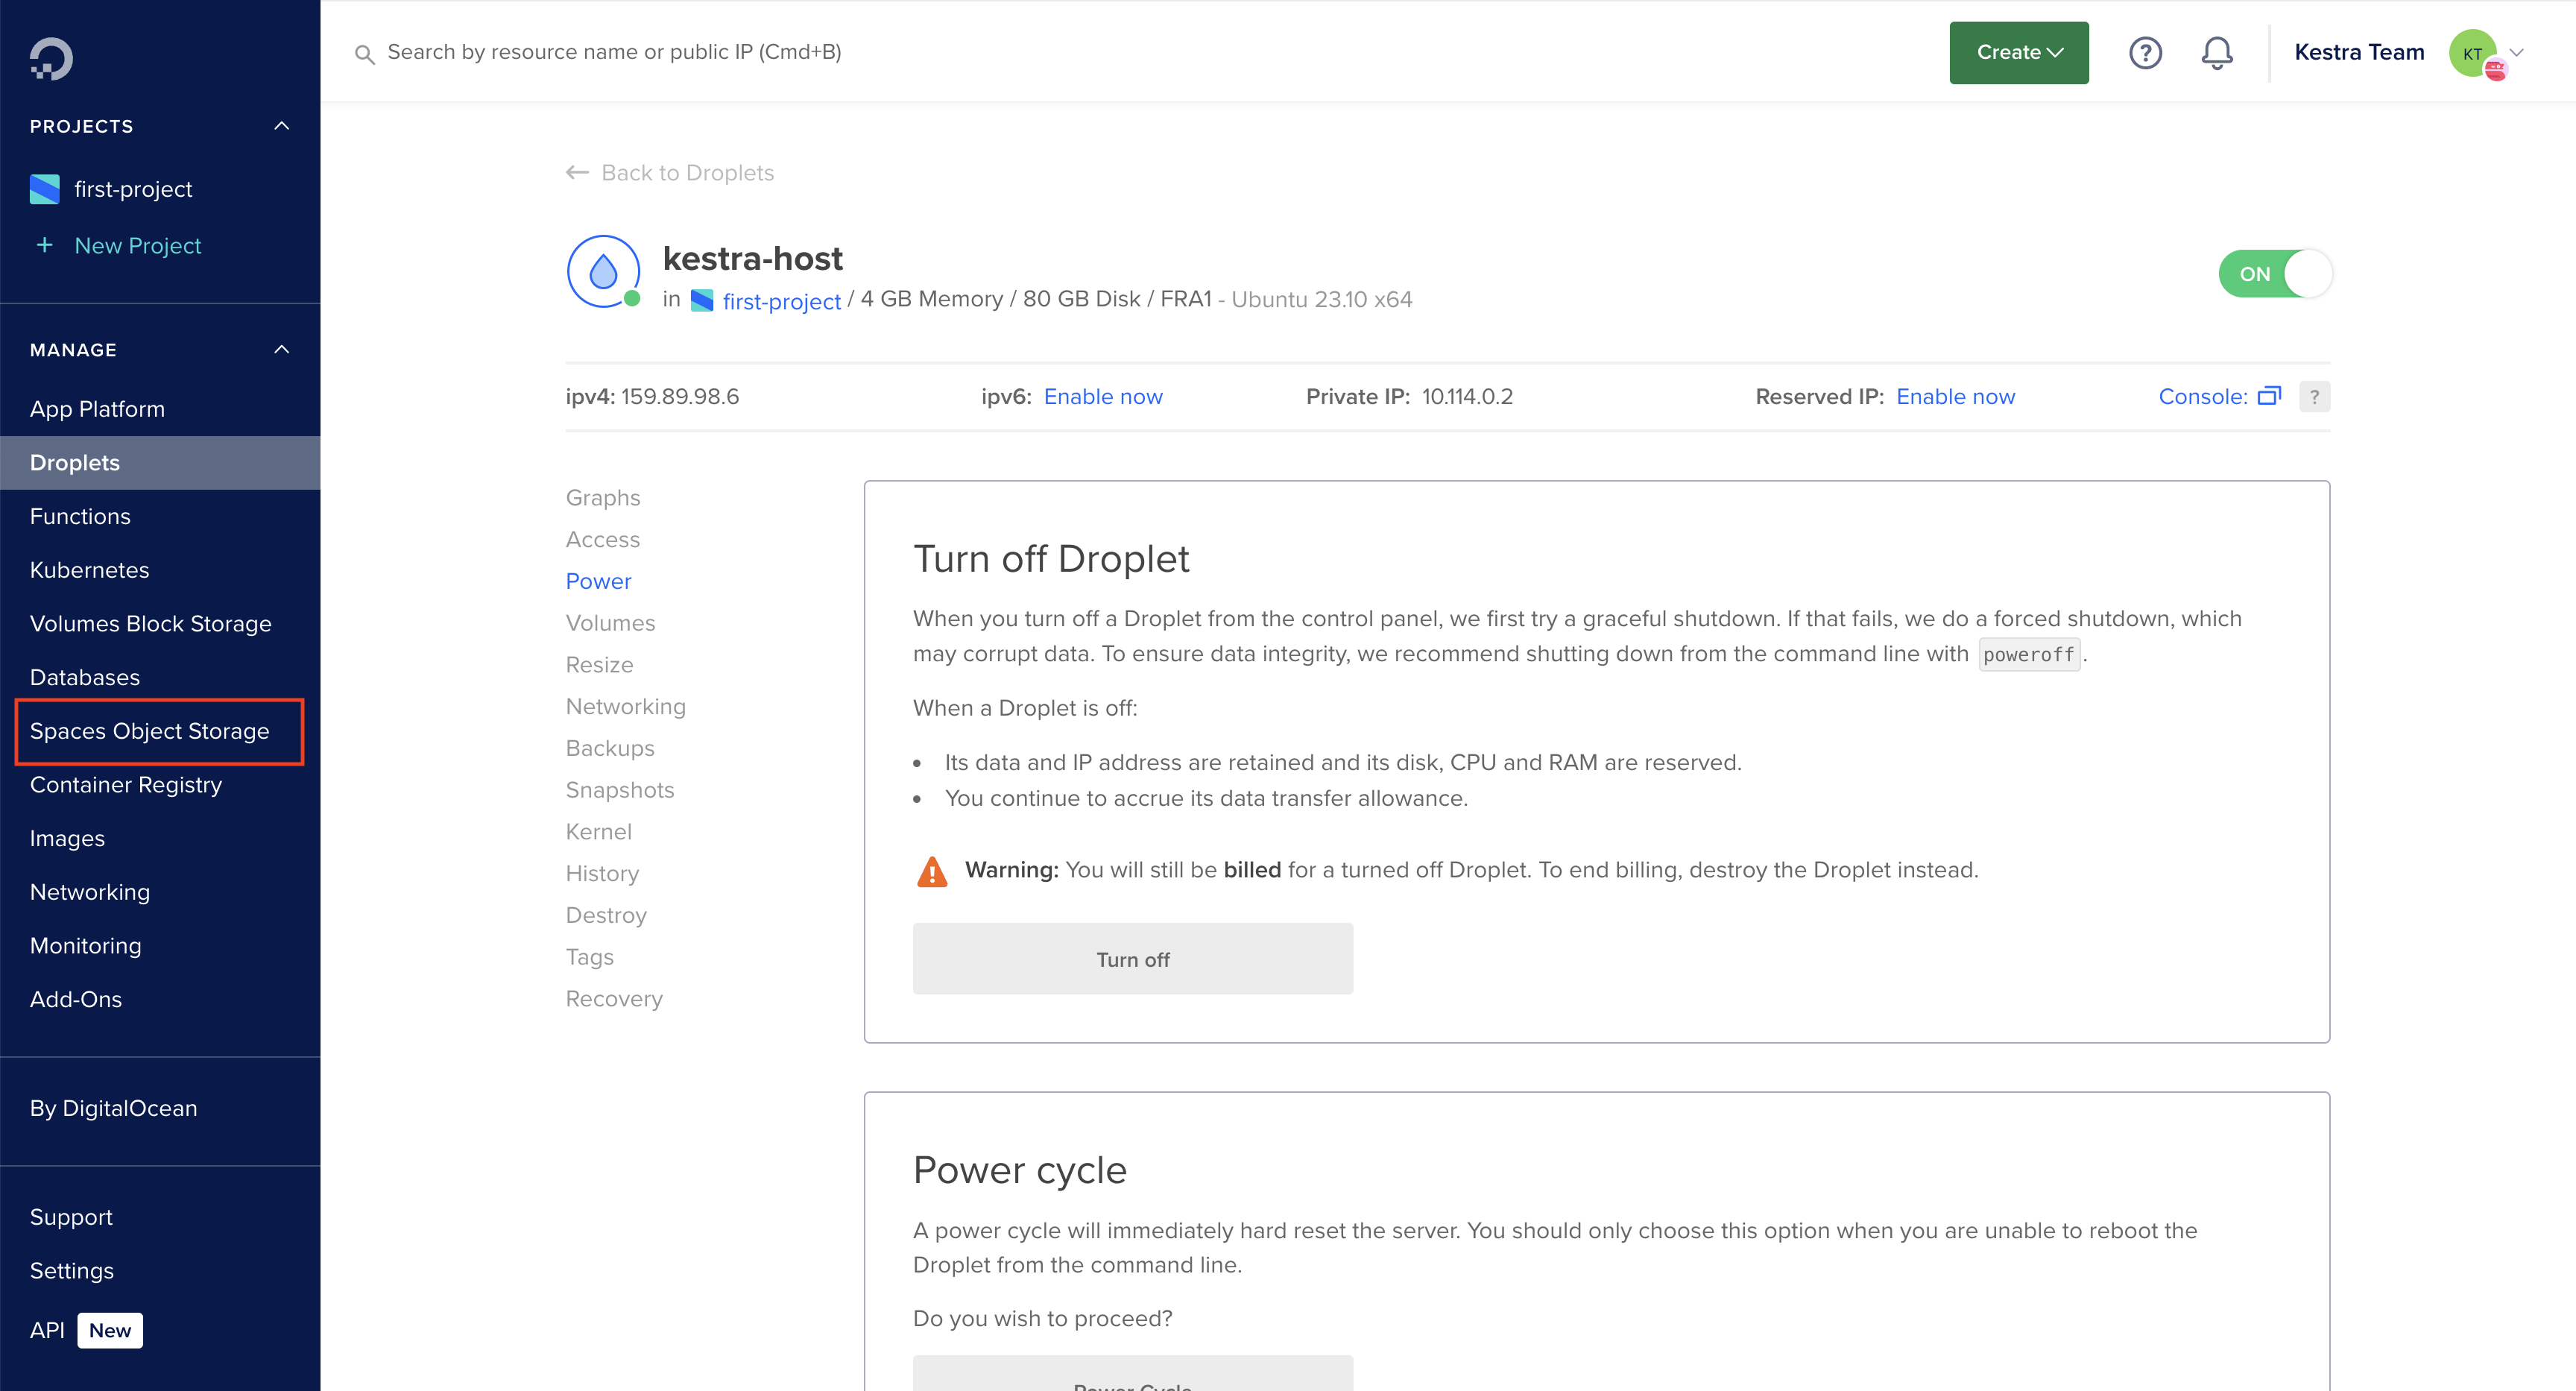Collapse the Projects sidebar section
This screenshot has width=2576, height=1391.
click(x=282, y=126)
